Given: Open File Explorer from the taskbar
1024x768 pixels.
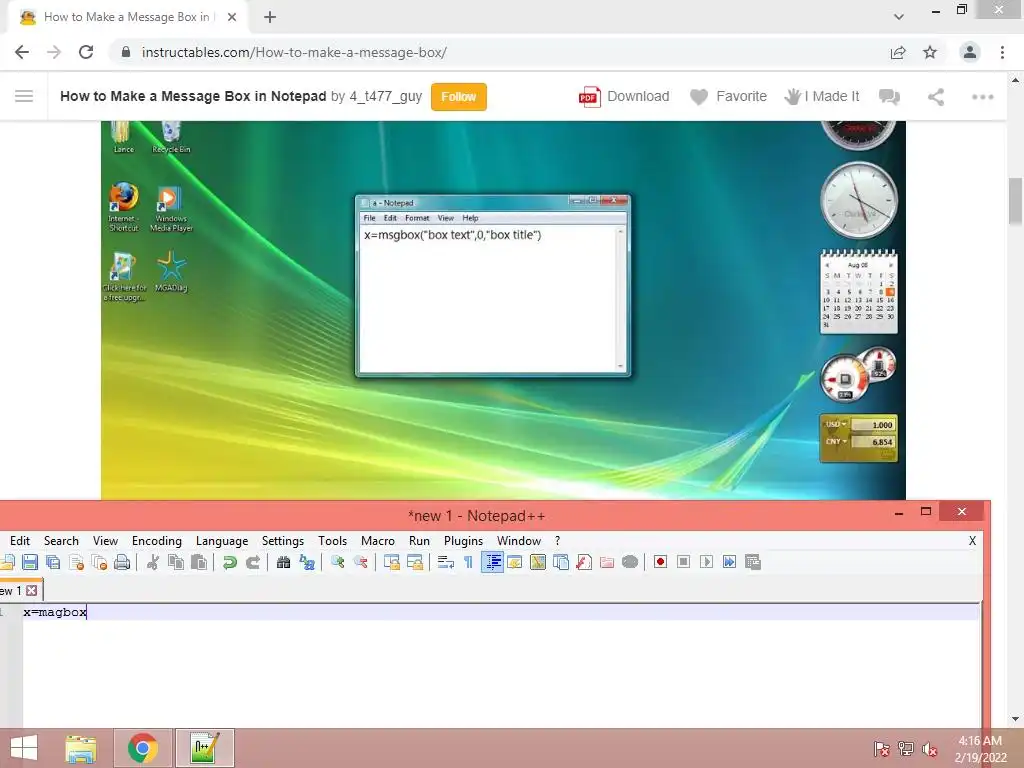Looking at the screenshot, I should [81, 748].
